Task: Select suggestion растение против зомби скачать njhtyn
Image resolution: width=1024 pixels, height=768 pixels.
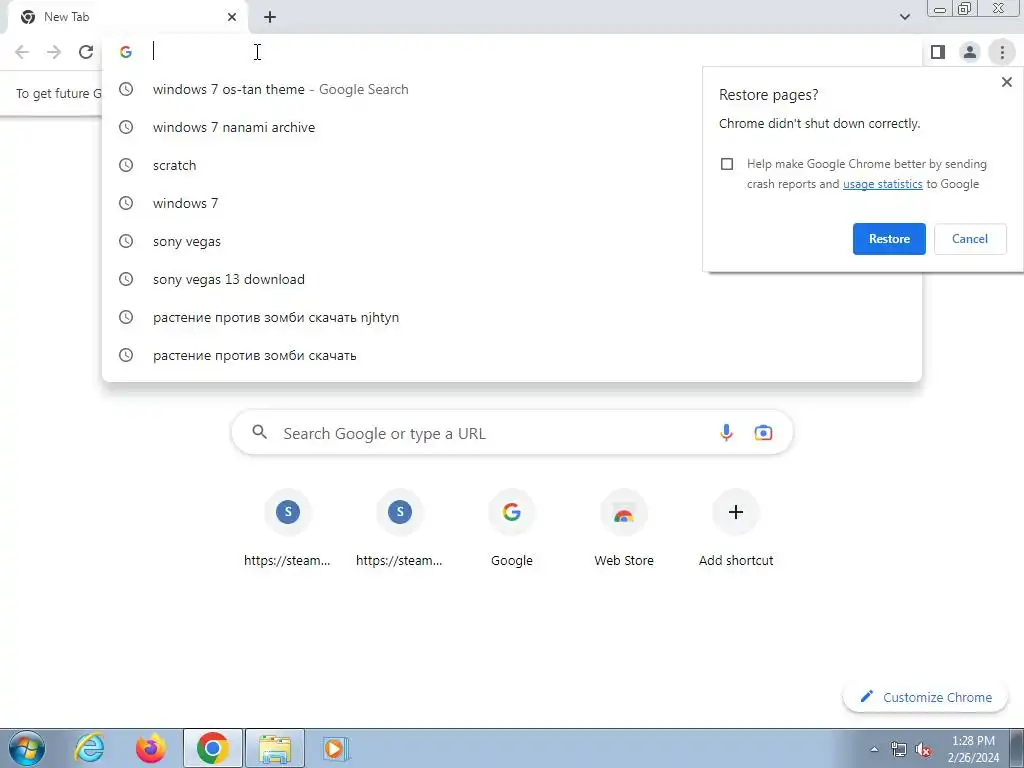Action: 512,317
